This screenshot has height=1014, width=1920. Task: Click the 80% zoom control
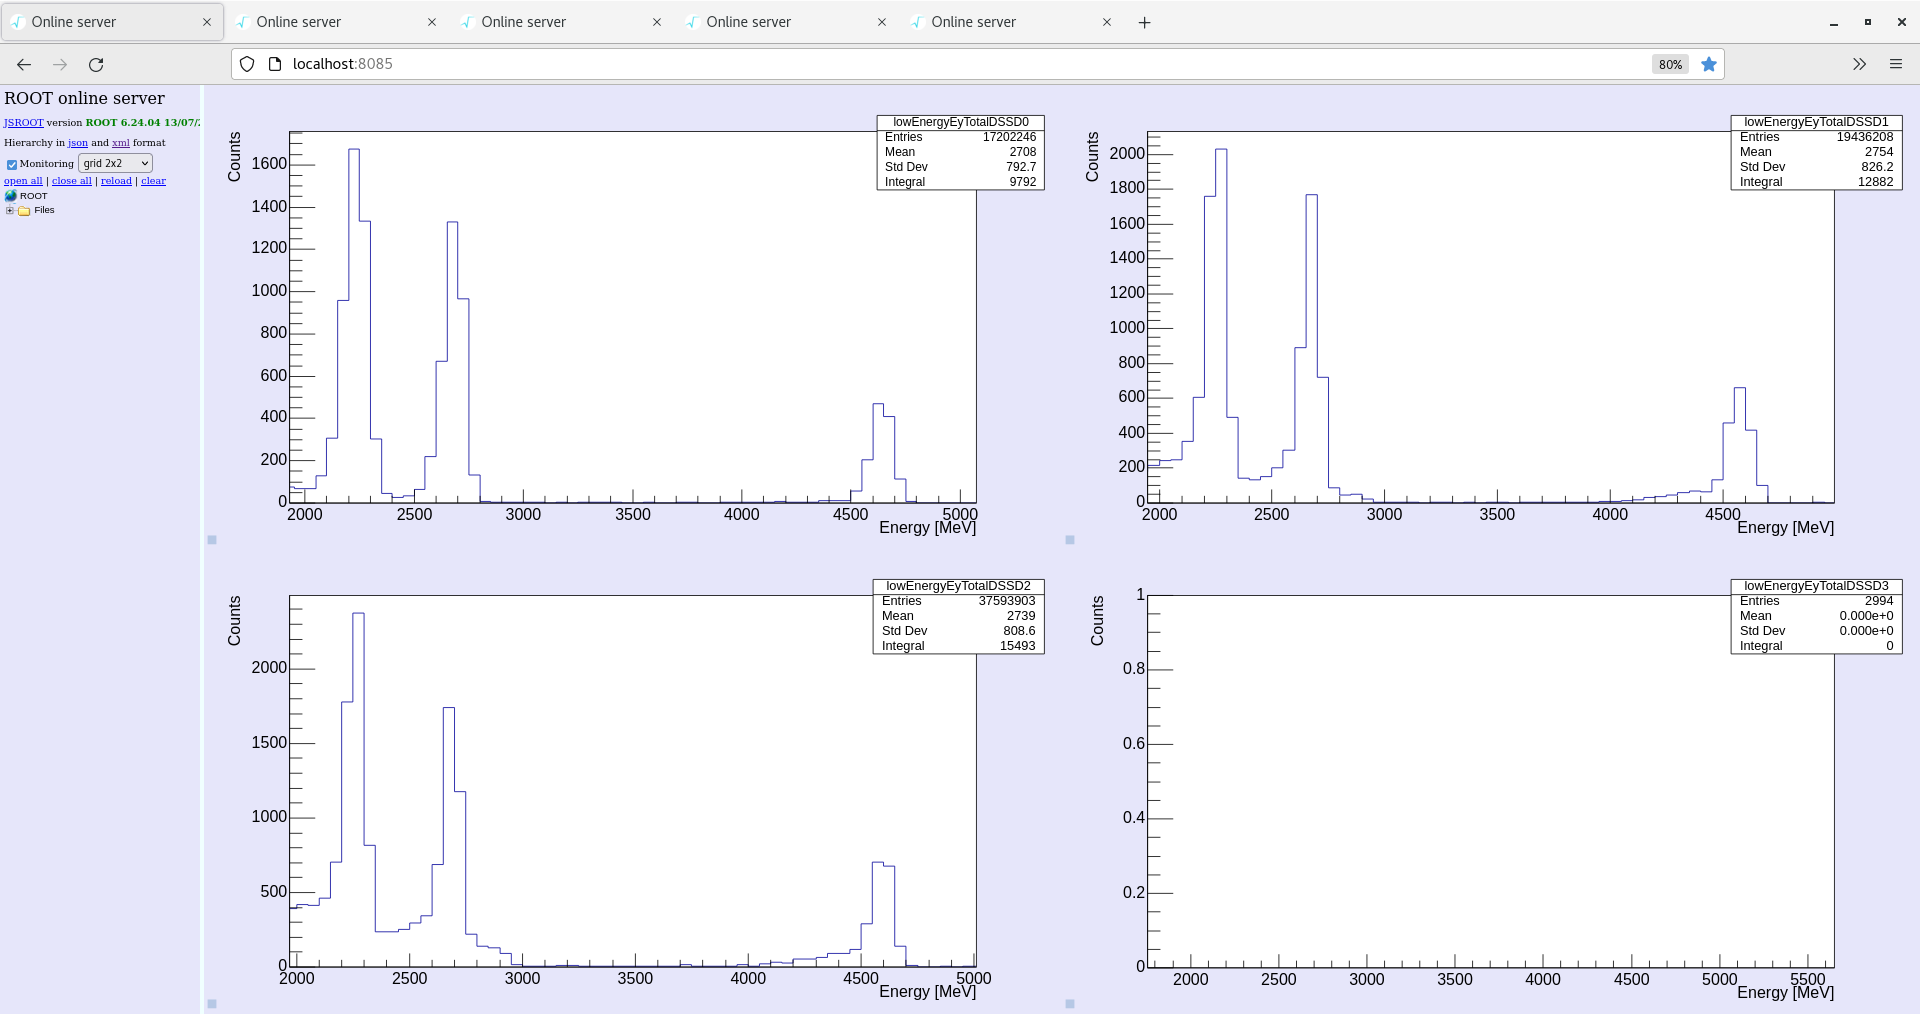1669,64
